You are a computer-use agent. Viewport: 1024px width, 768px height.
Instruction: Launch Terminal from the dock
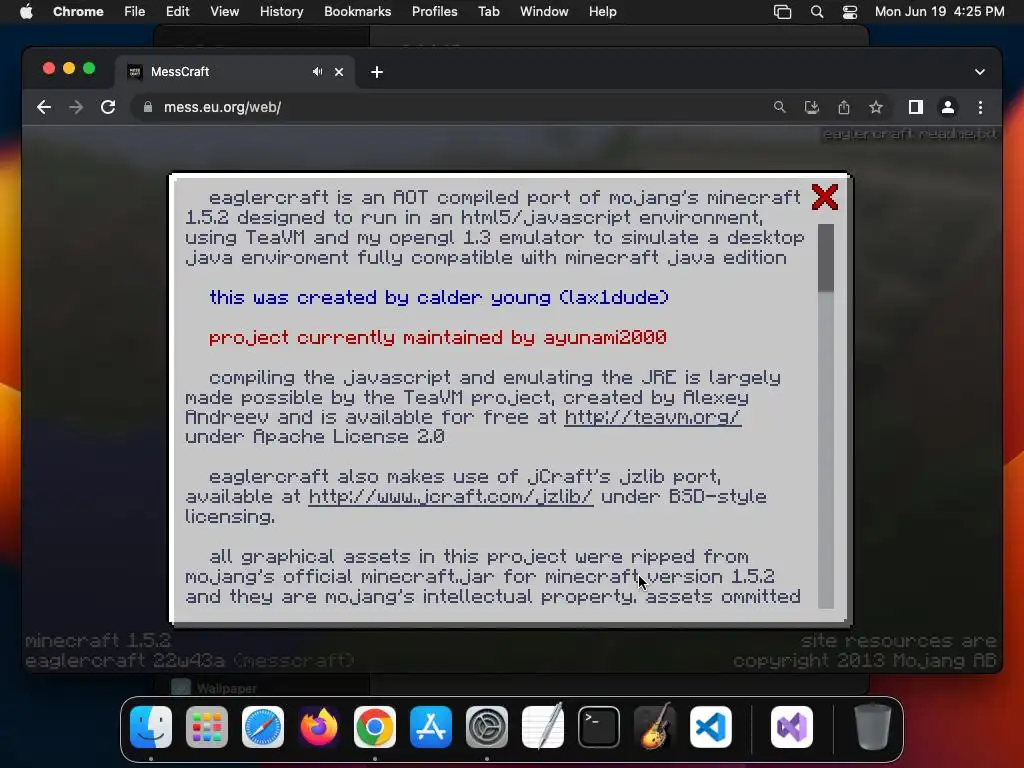point(599,727)
